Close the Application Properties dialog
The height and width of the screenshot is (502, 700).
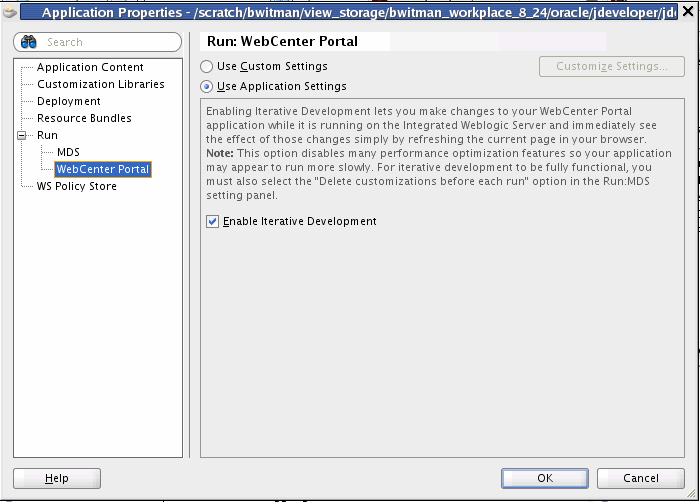coord(688,12)
